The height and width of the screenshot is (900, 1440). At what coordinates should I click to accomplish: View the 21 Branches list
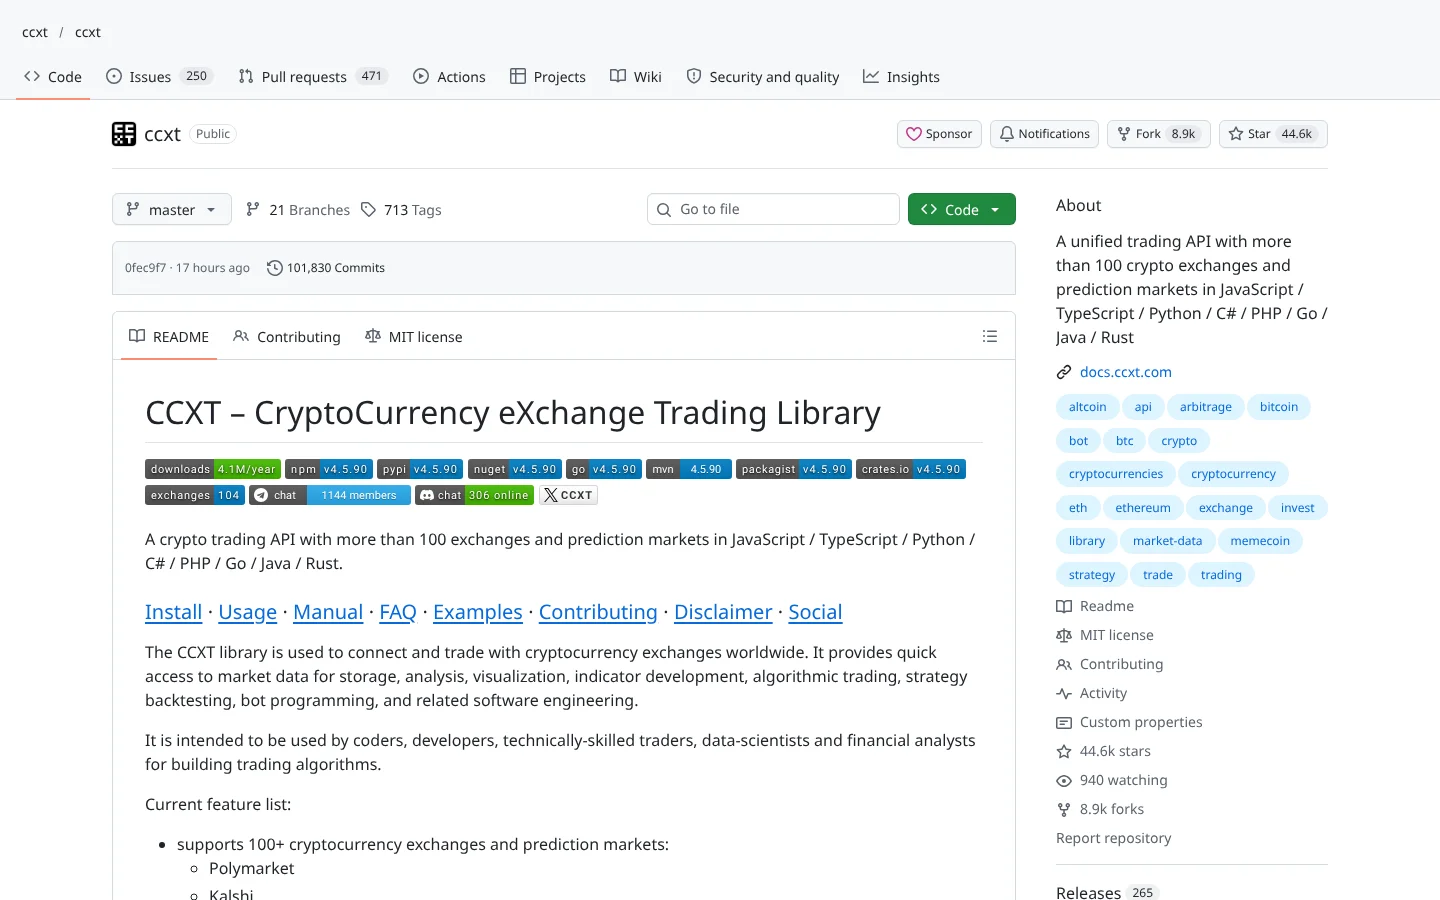coord(298,210)
